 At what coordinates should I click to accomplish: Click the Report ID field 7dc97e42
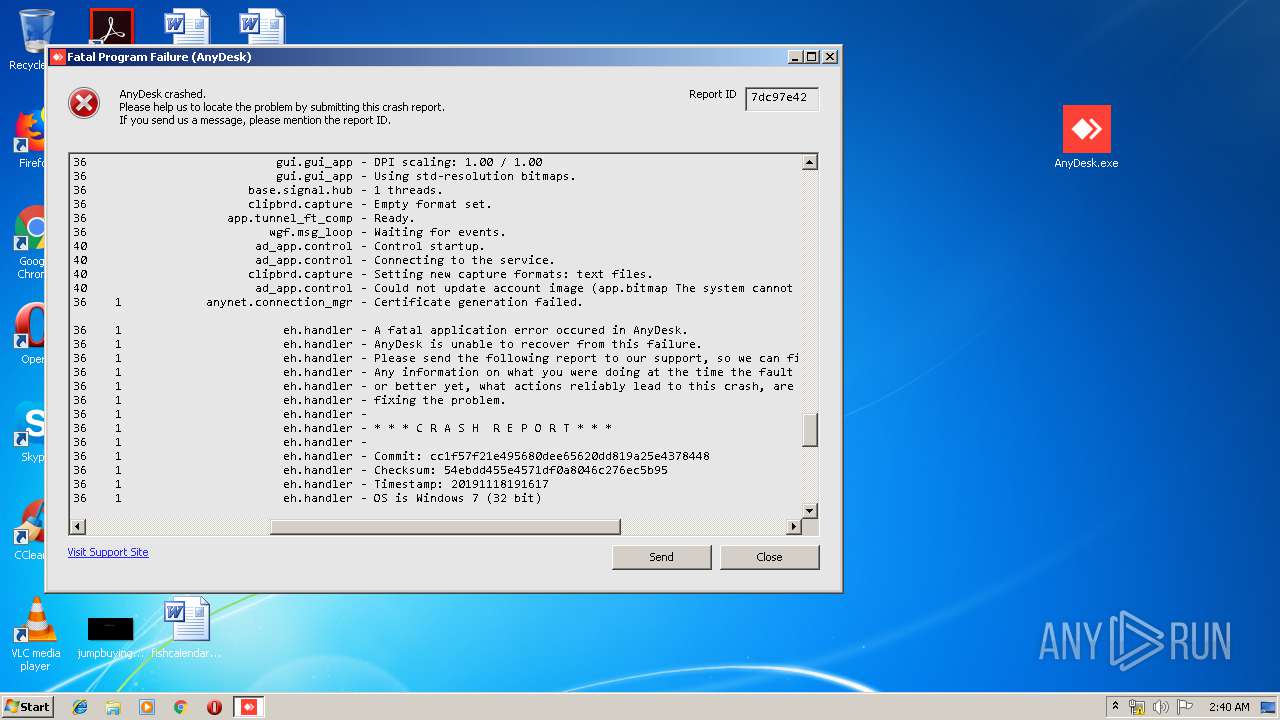(x=781, y=98)
